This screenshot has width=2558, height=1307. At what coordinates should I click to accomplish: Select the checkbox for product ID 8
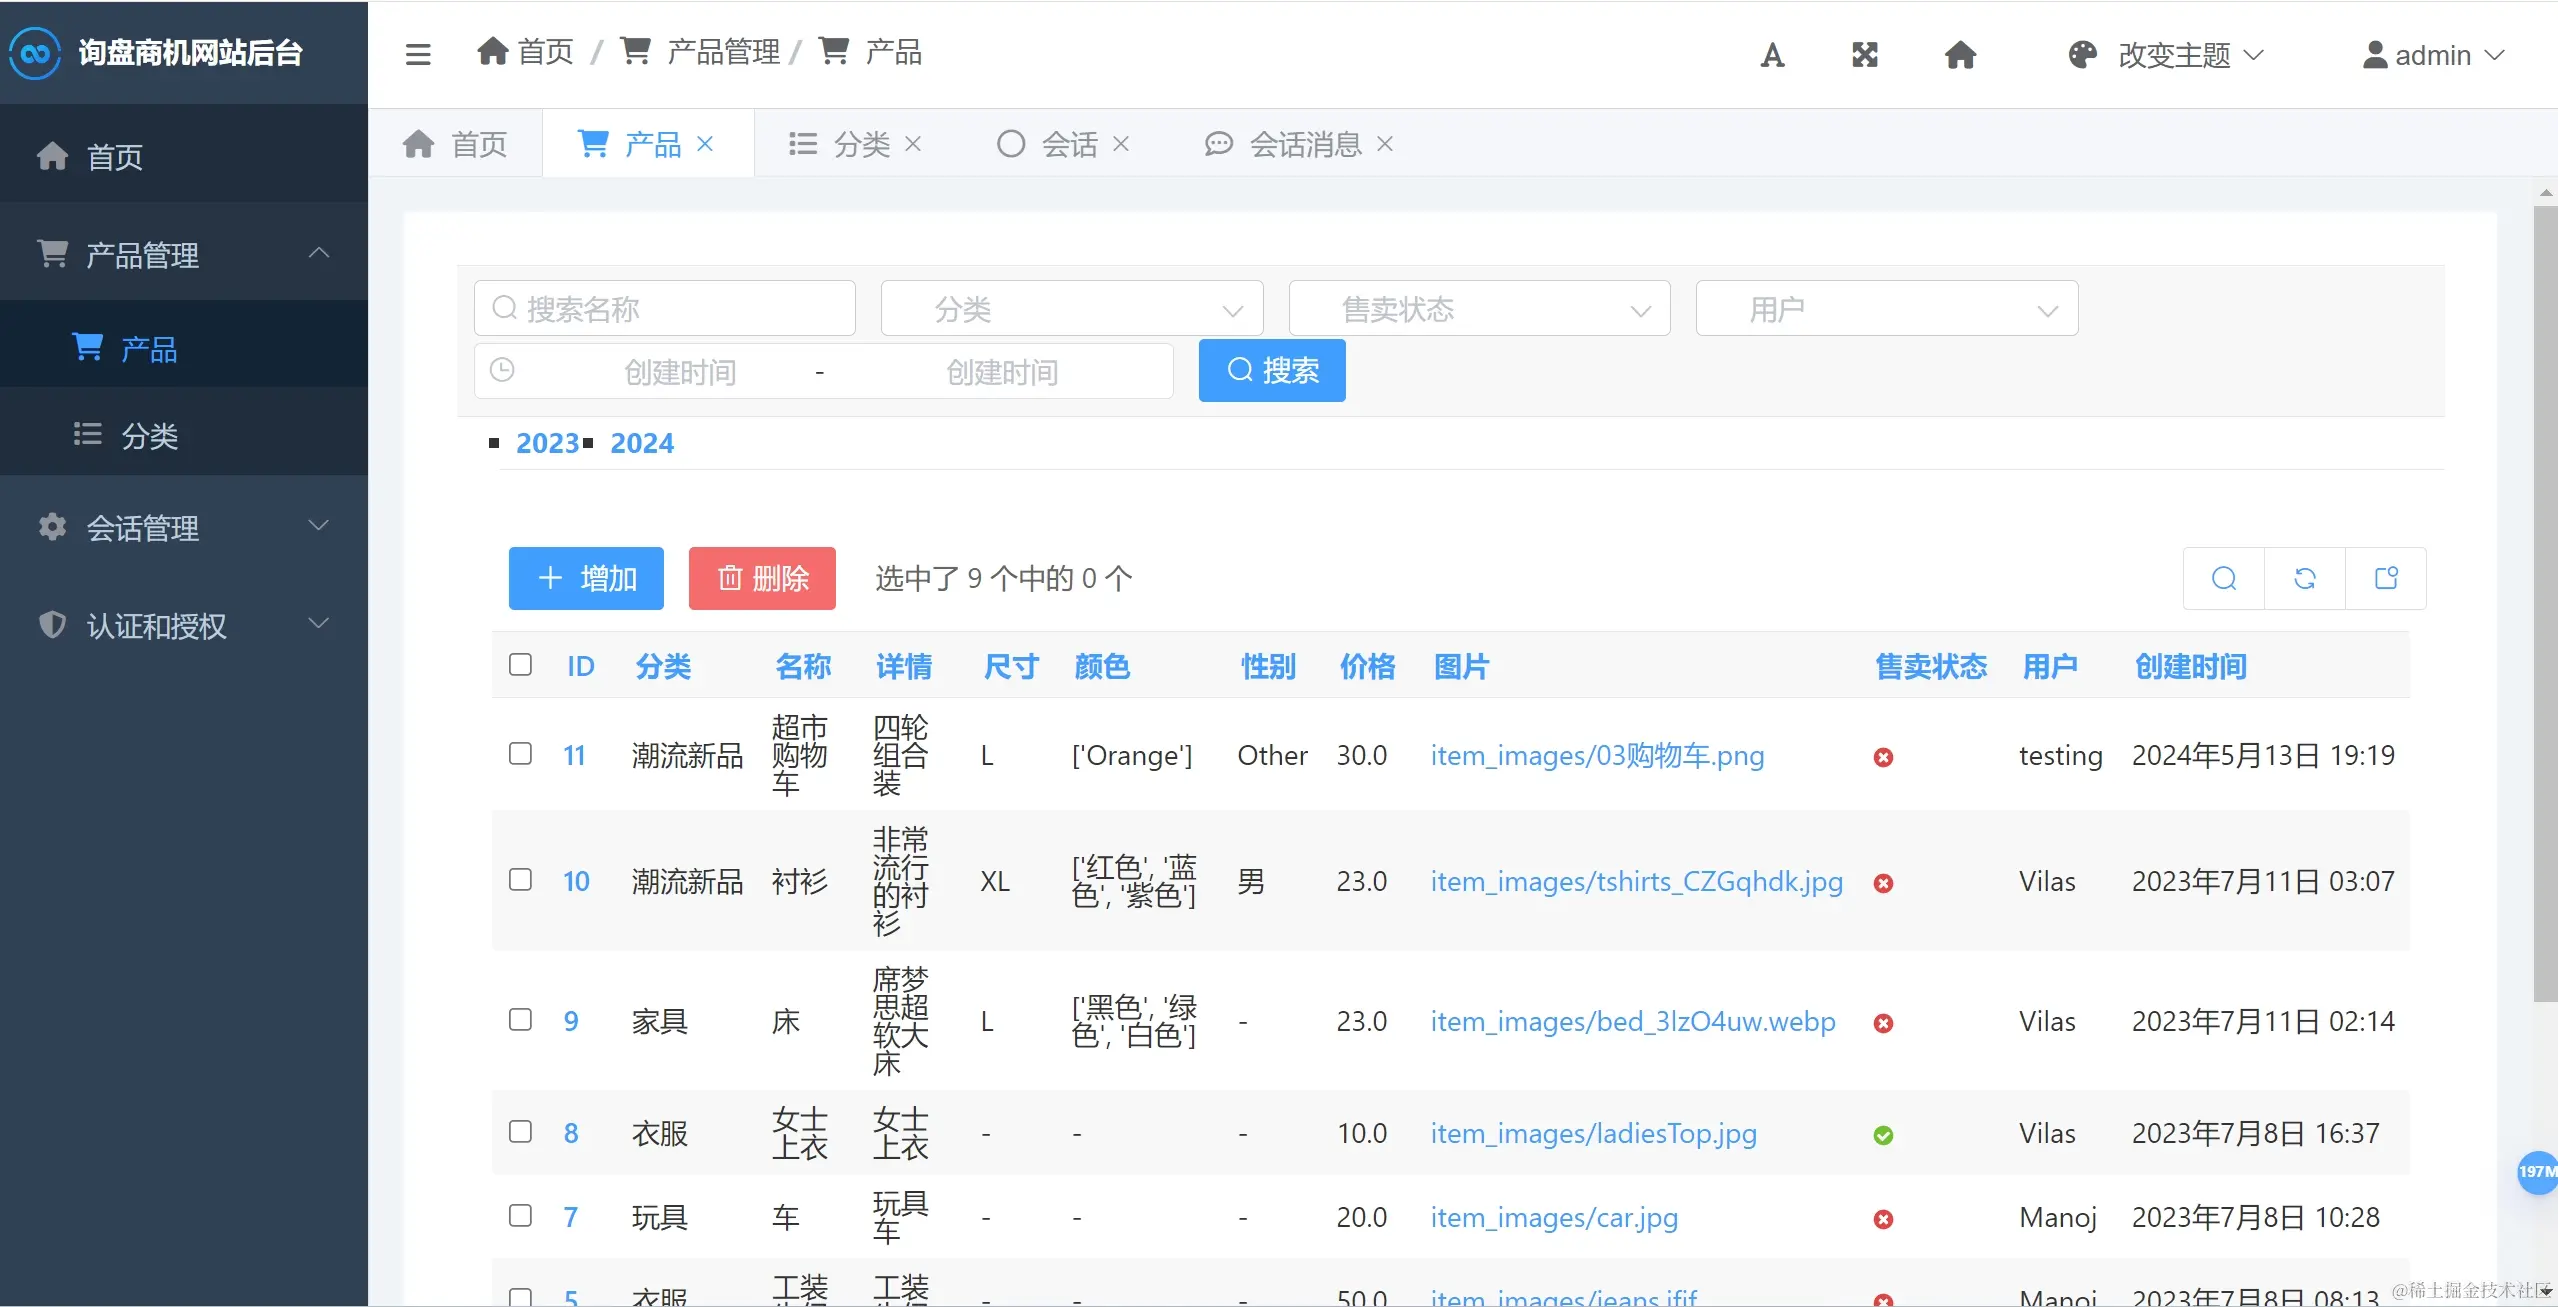[x=520, y=1132]
